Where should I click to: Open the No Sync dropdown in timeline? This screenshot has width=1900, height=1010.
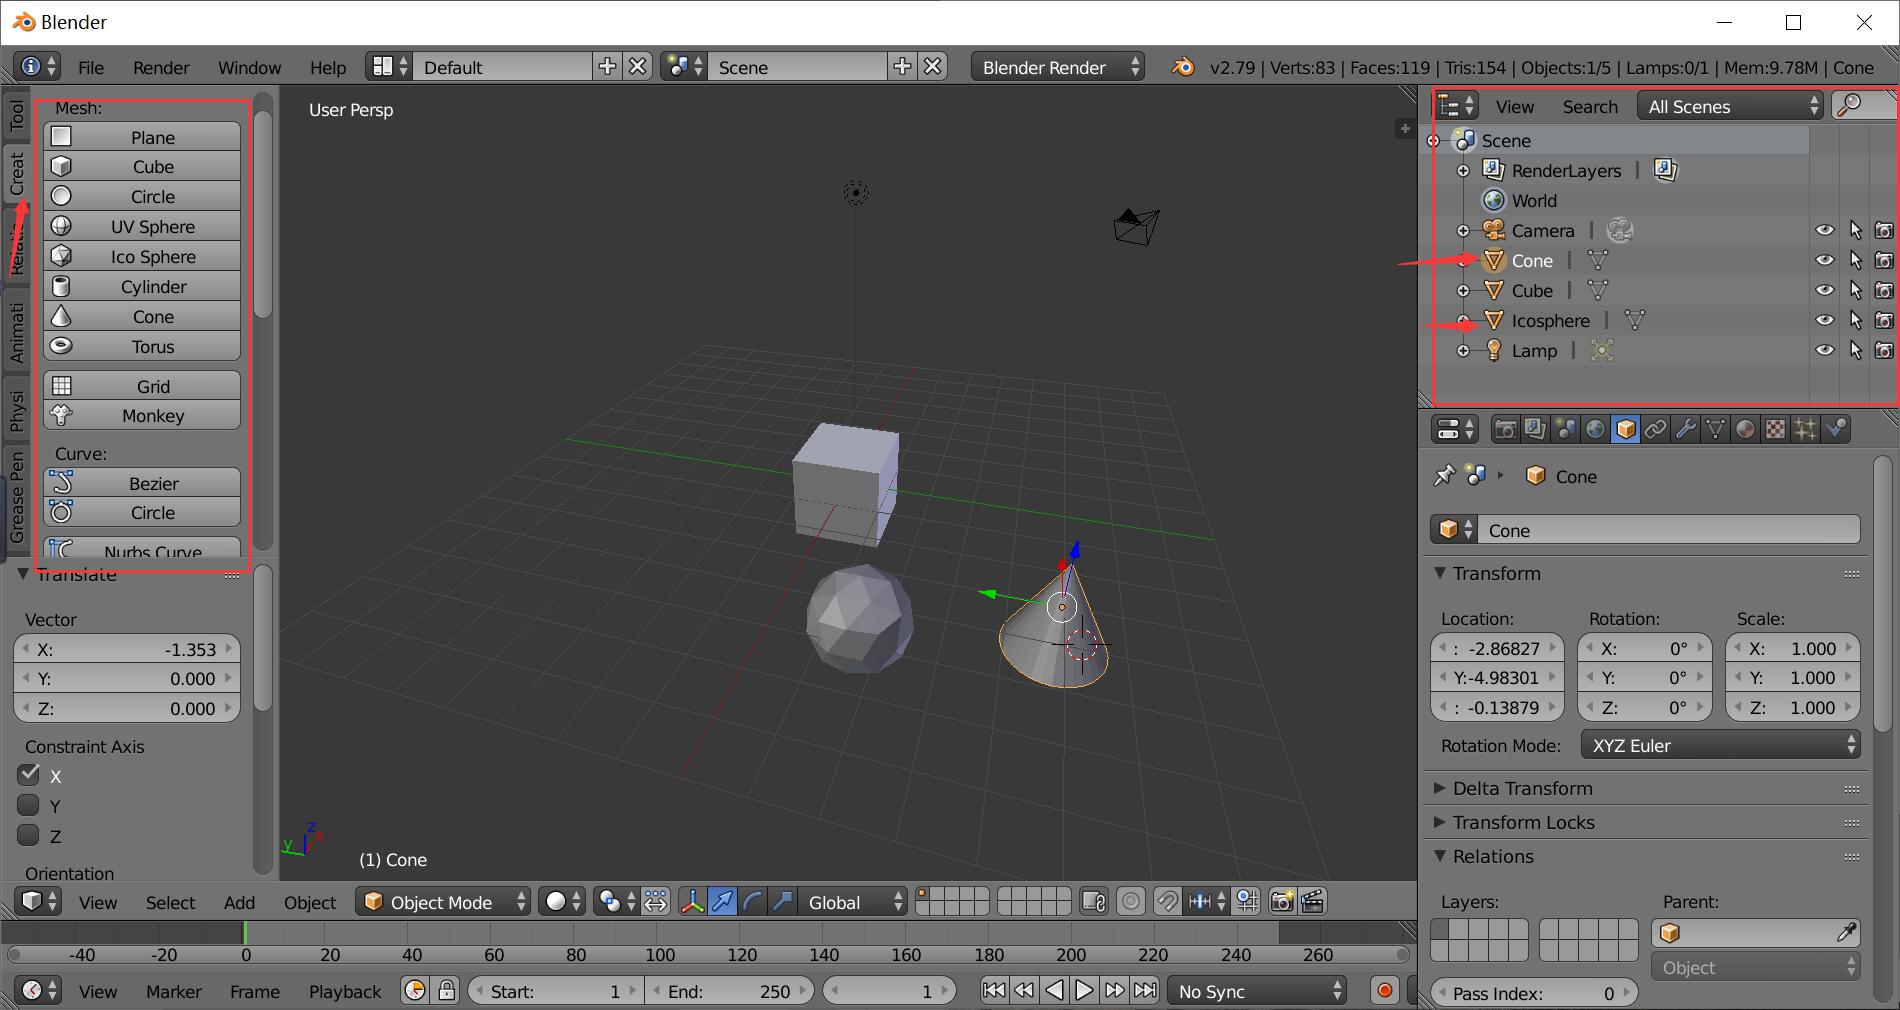coord(1258,991)
